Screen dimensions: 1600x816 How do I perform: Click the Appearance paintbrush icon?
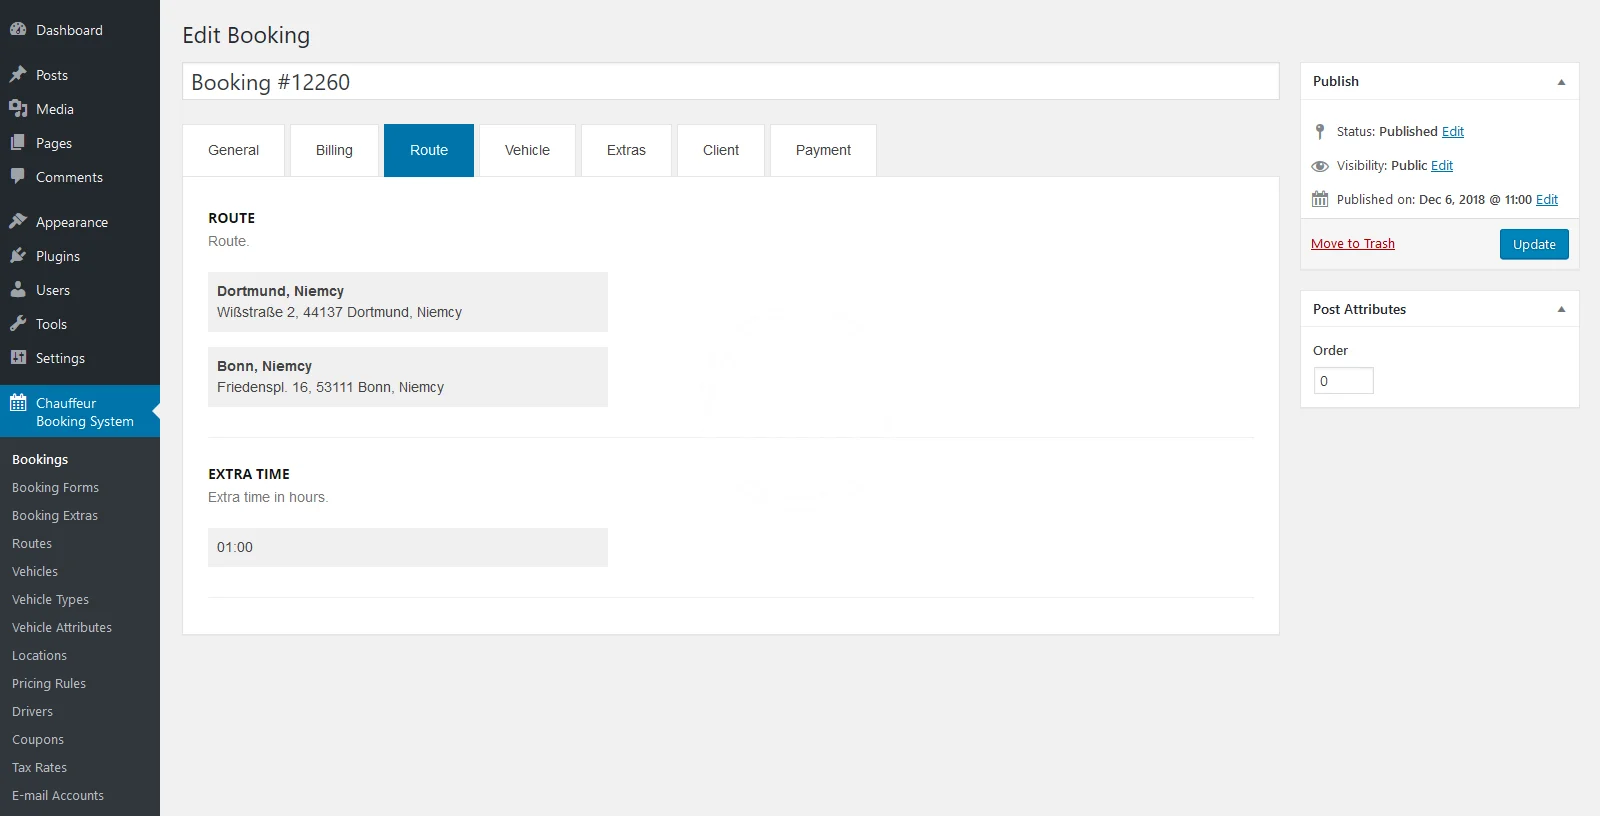[x=18, y=222]
